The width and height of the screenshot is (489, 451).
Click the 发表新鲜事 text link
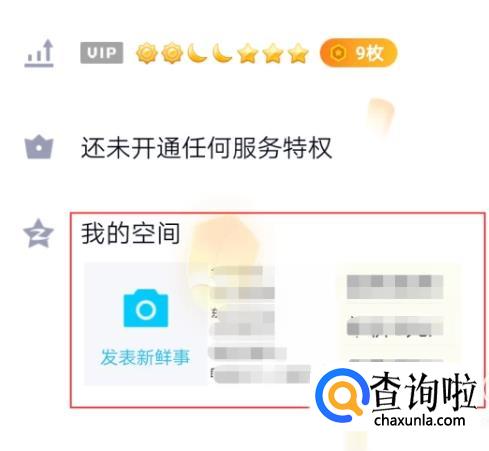(145, 357)
